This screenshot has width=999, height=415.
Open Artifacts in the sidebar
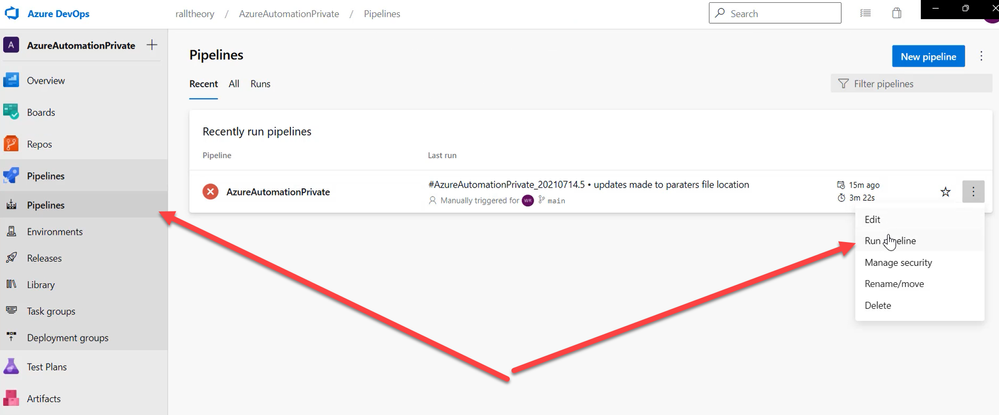(x=43, y=398)
